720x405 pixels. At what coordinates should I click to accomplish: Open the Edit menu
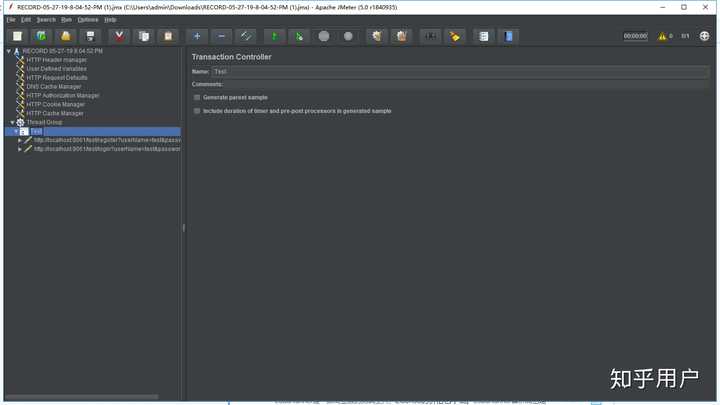26,20
